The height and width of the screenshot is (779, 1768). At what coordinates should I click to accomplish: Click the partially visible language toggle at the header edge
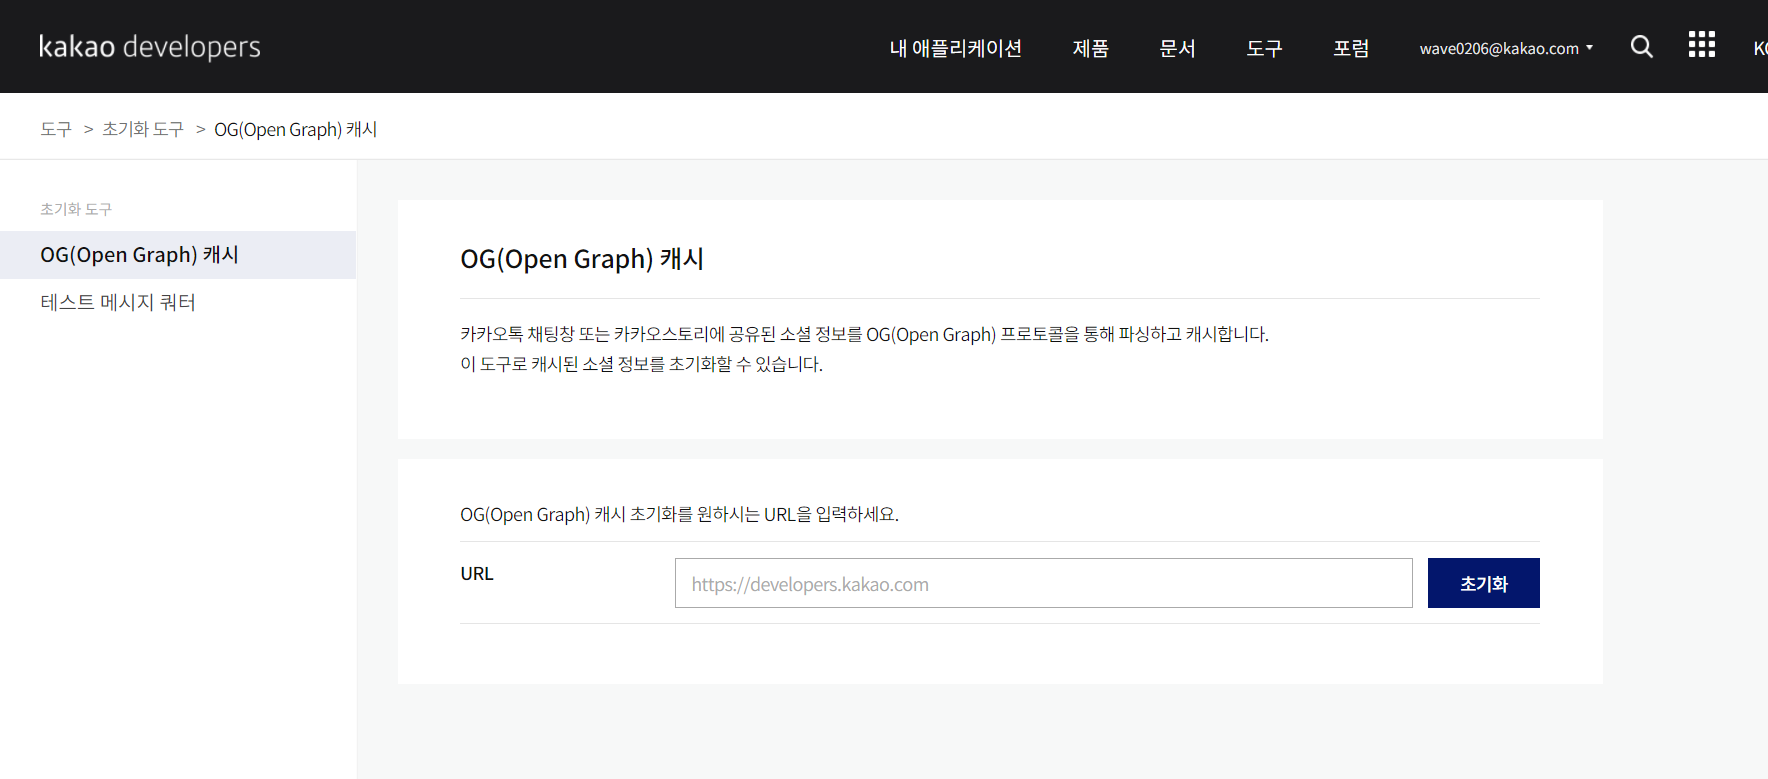pyautogui.click(x=1760, y=48)
